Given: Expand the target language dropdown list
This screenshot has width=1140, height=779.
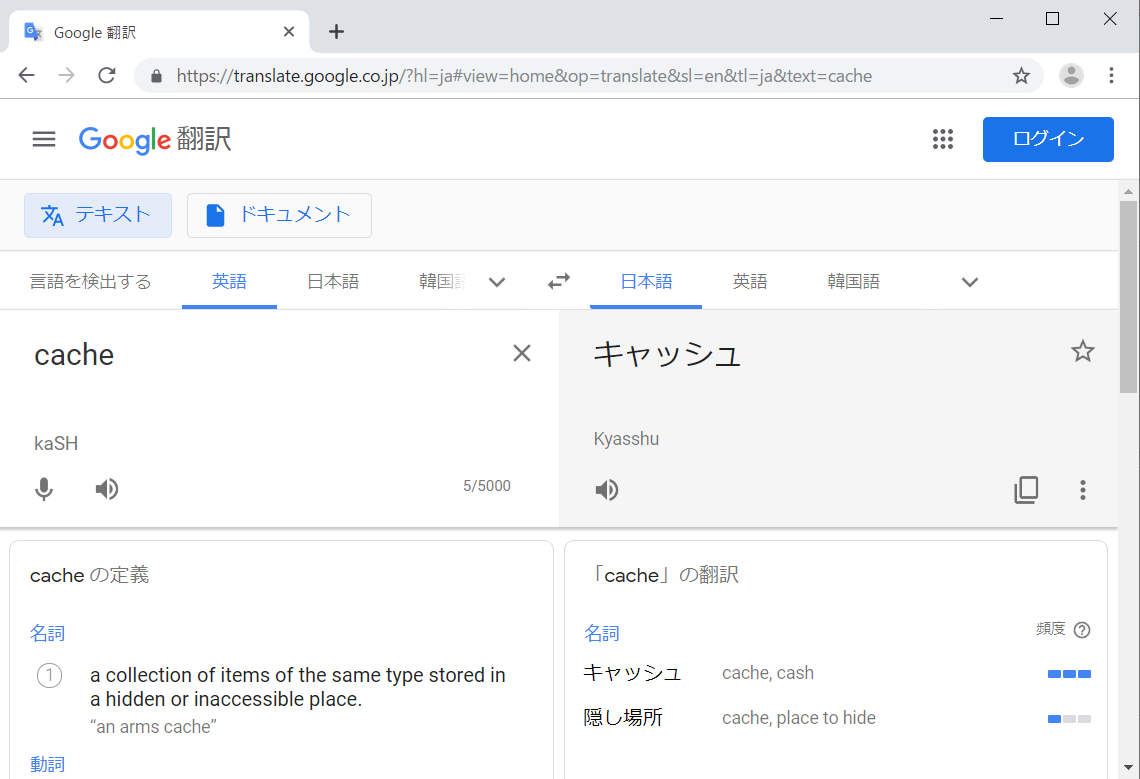Looking at the screenshot, I should 969,282.
